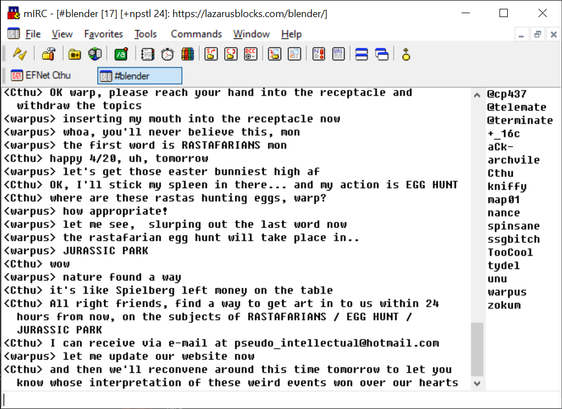Select zokum in the nick list
The image size is (562, 409).
pos(504,305)
